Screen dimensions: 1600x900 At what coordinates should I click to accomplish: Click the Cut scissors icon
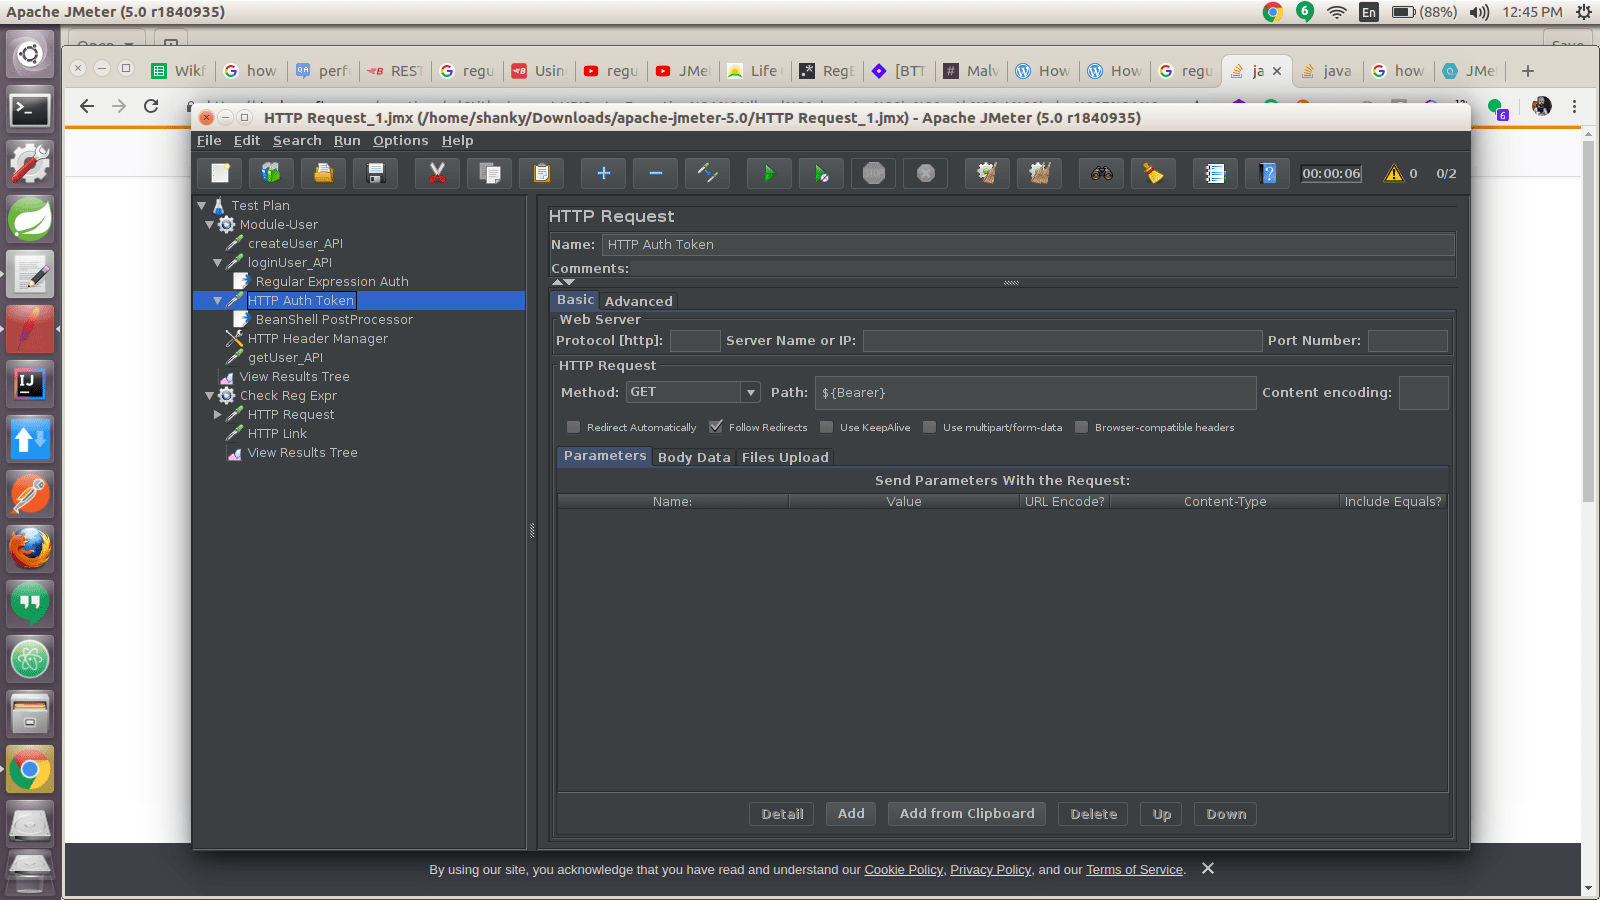tap(437, 173)
